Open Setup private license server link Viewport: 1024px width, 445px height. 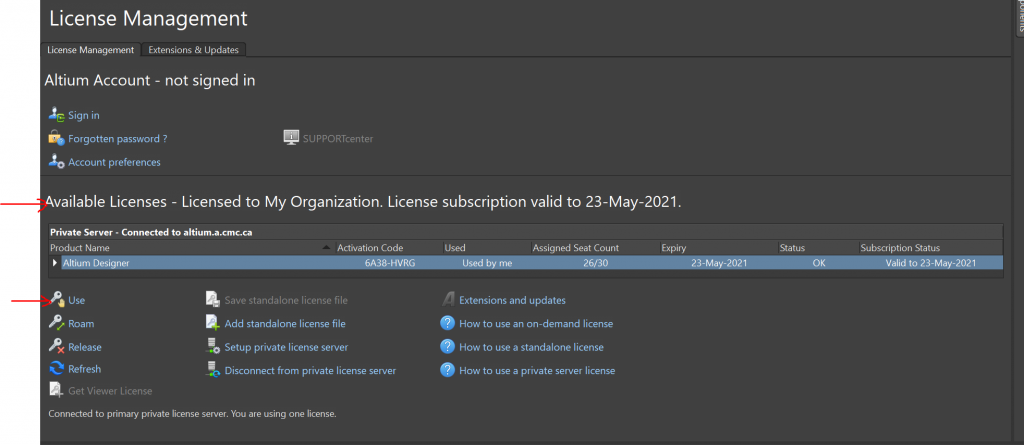[x=287, y=347]
